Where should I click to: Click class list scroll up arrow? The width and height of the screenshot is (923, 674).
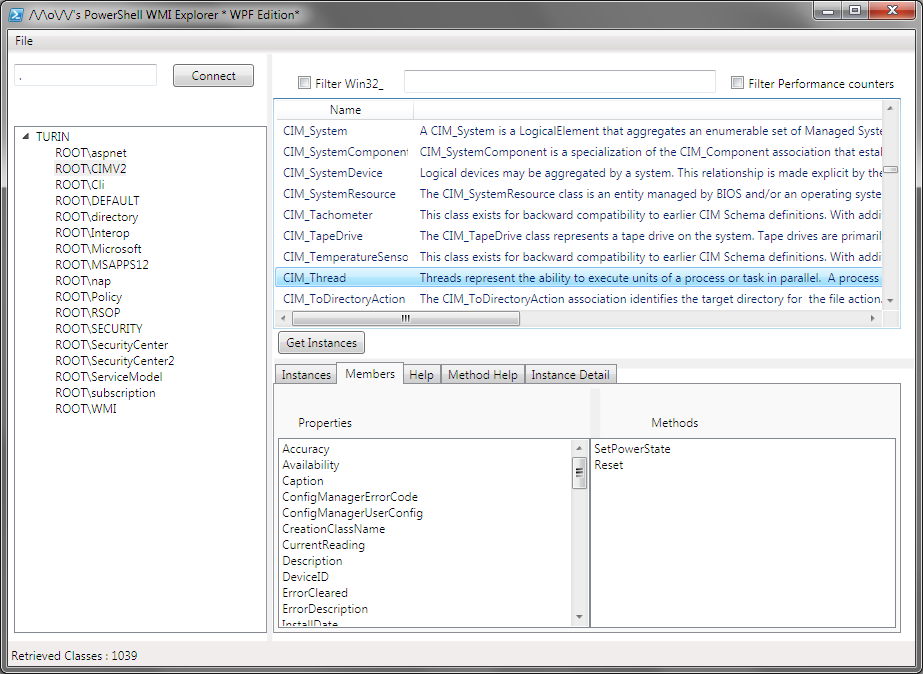click(890, 108)
